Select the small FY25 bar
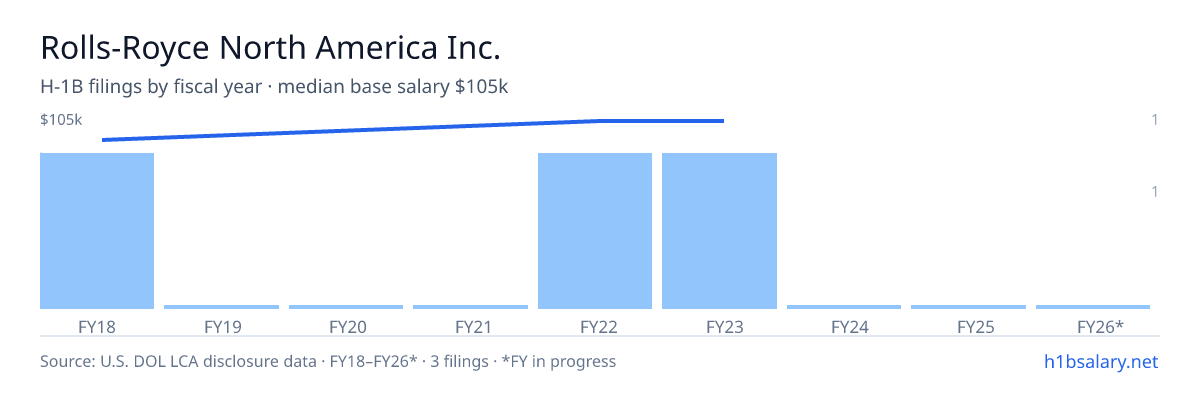Screen dimensions: 1200x400 click(x=969, y=307)
